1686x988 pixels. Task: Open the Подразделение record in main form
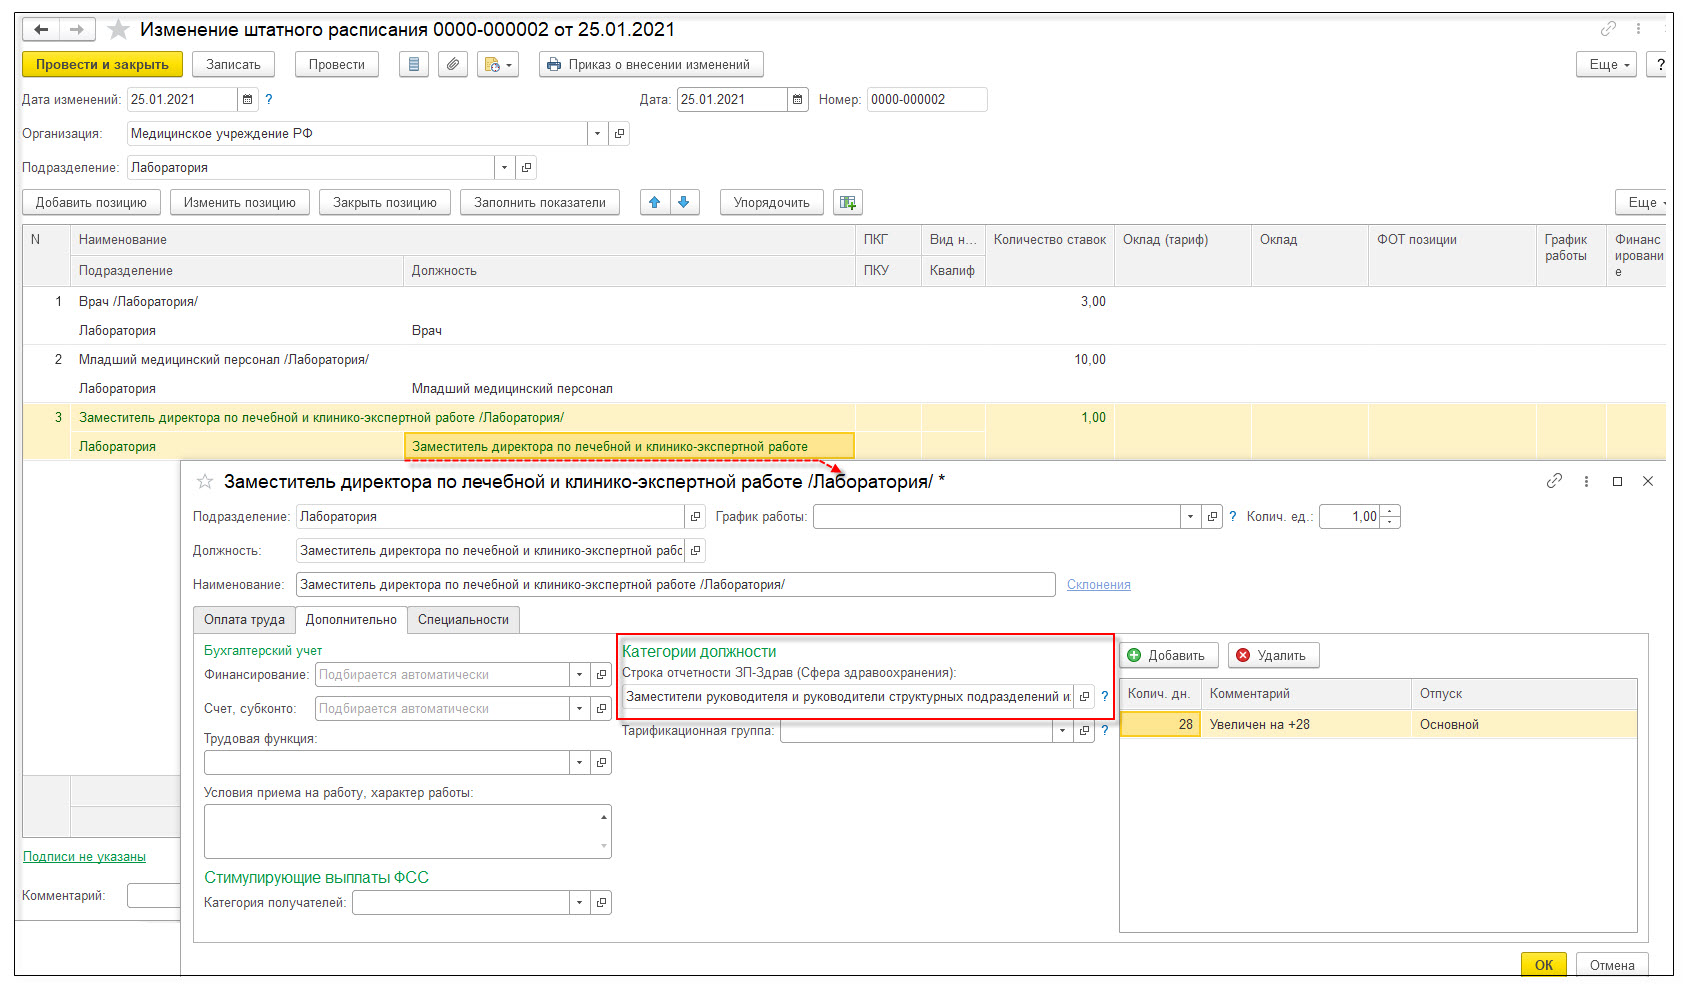[x=526, y=167]
